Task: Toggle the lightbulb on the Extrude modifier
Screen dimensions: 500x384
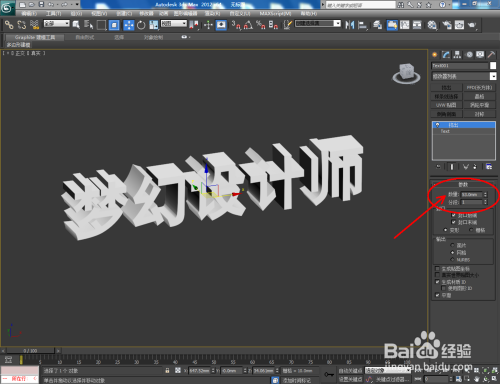Action: [437, 125]
